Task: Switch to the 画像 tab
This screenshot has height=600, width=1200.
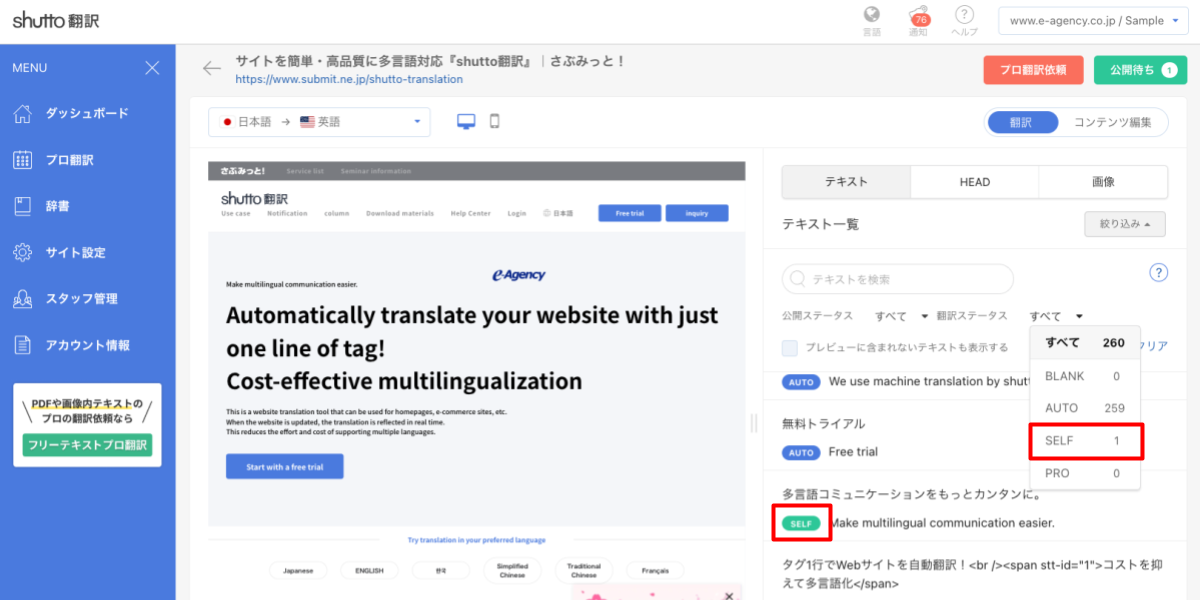Action: (x=1104, y=182)
